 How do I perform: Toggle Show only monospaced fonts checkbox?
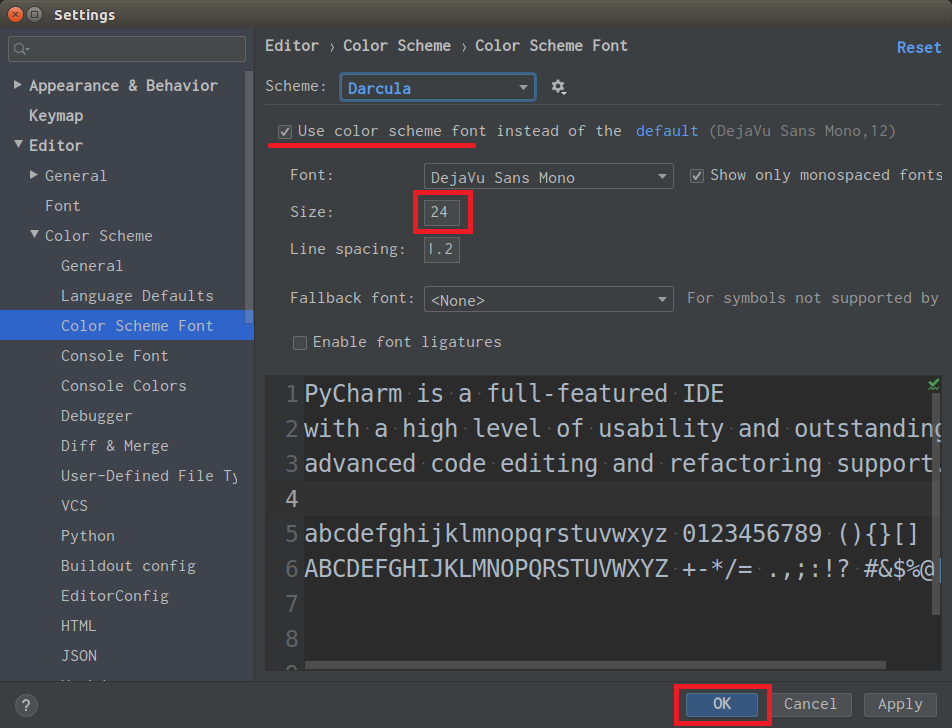tap(696, 175)
